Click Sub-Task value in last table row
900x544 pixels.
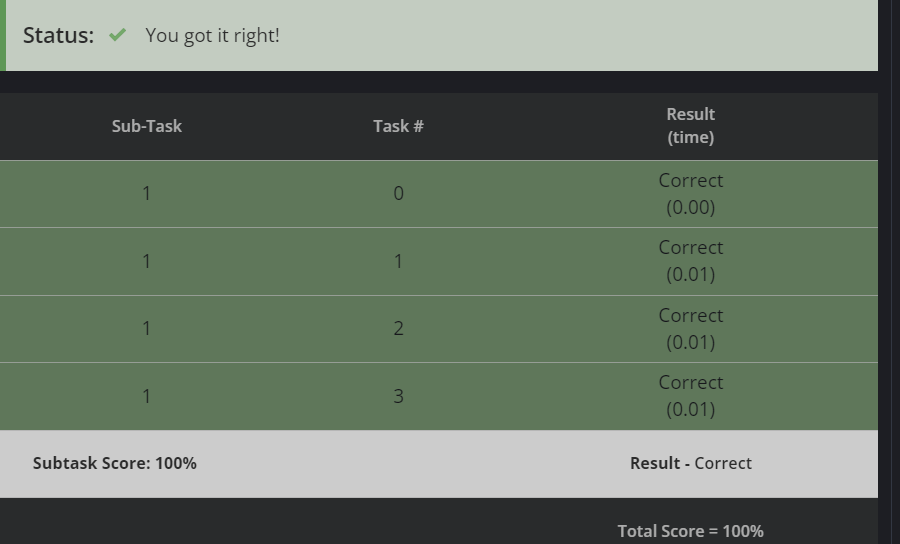coord(146,397)
